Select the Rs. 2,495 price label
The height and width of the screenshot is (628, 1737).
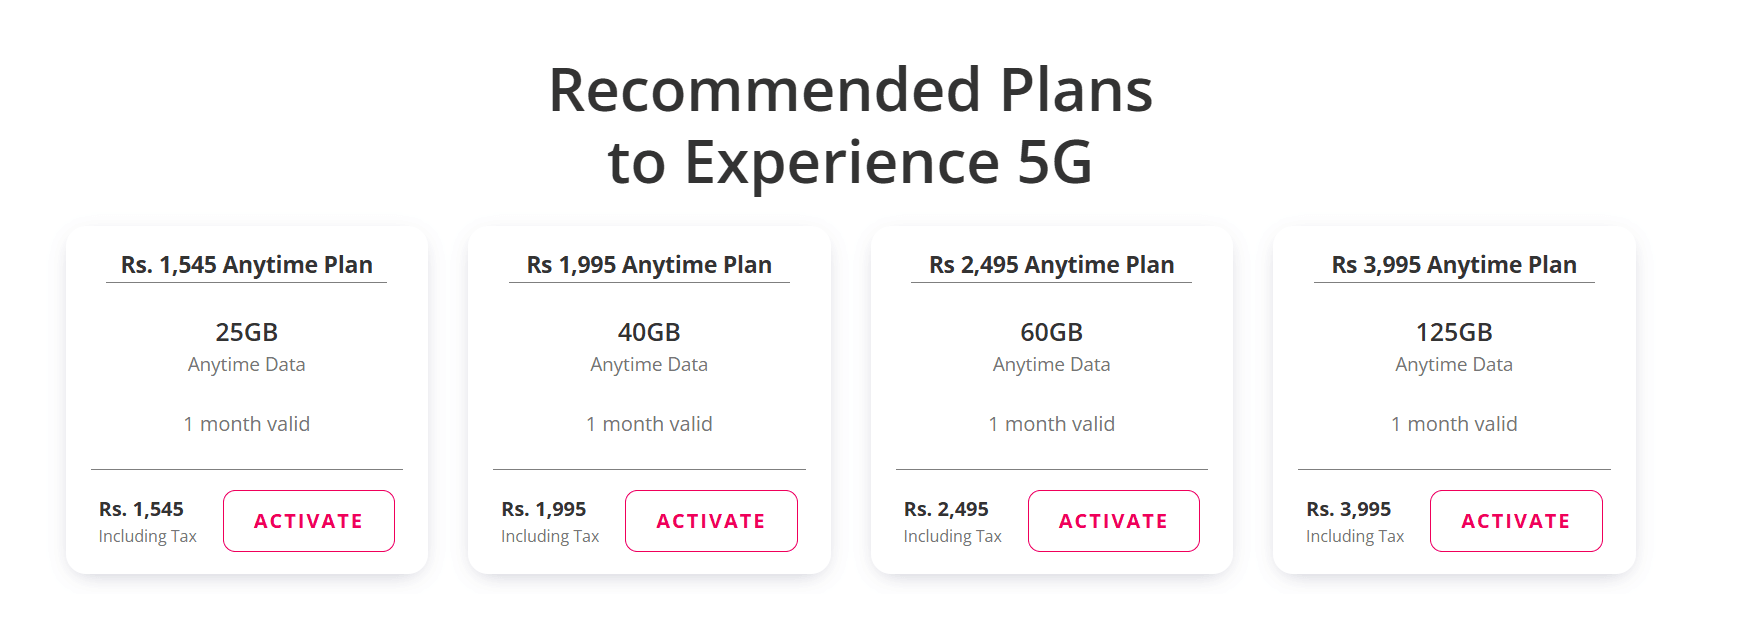(946, 509)
